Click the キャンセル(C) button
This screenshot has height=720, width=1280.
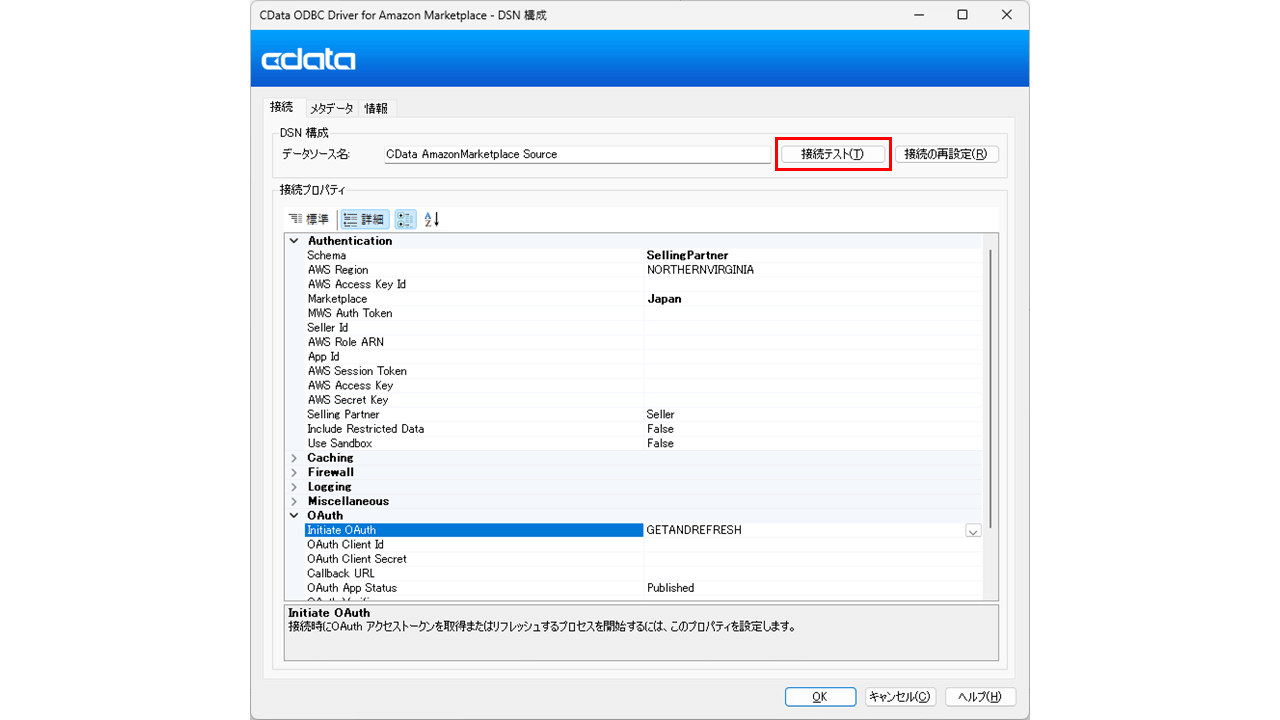[x=899, y=697]
